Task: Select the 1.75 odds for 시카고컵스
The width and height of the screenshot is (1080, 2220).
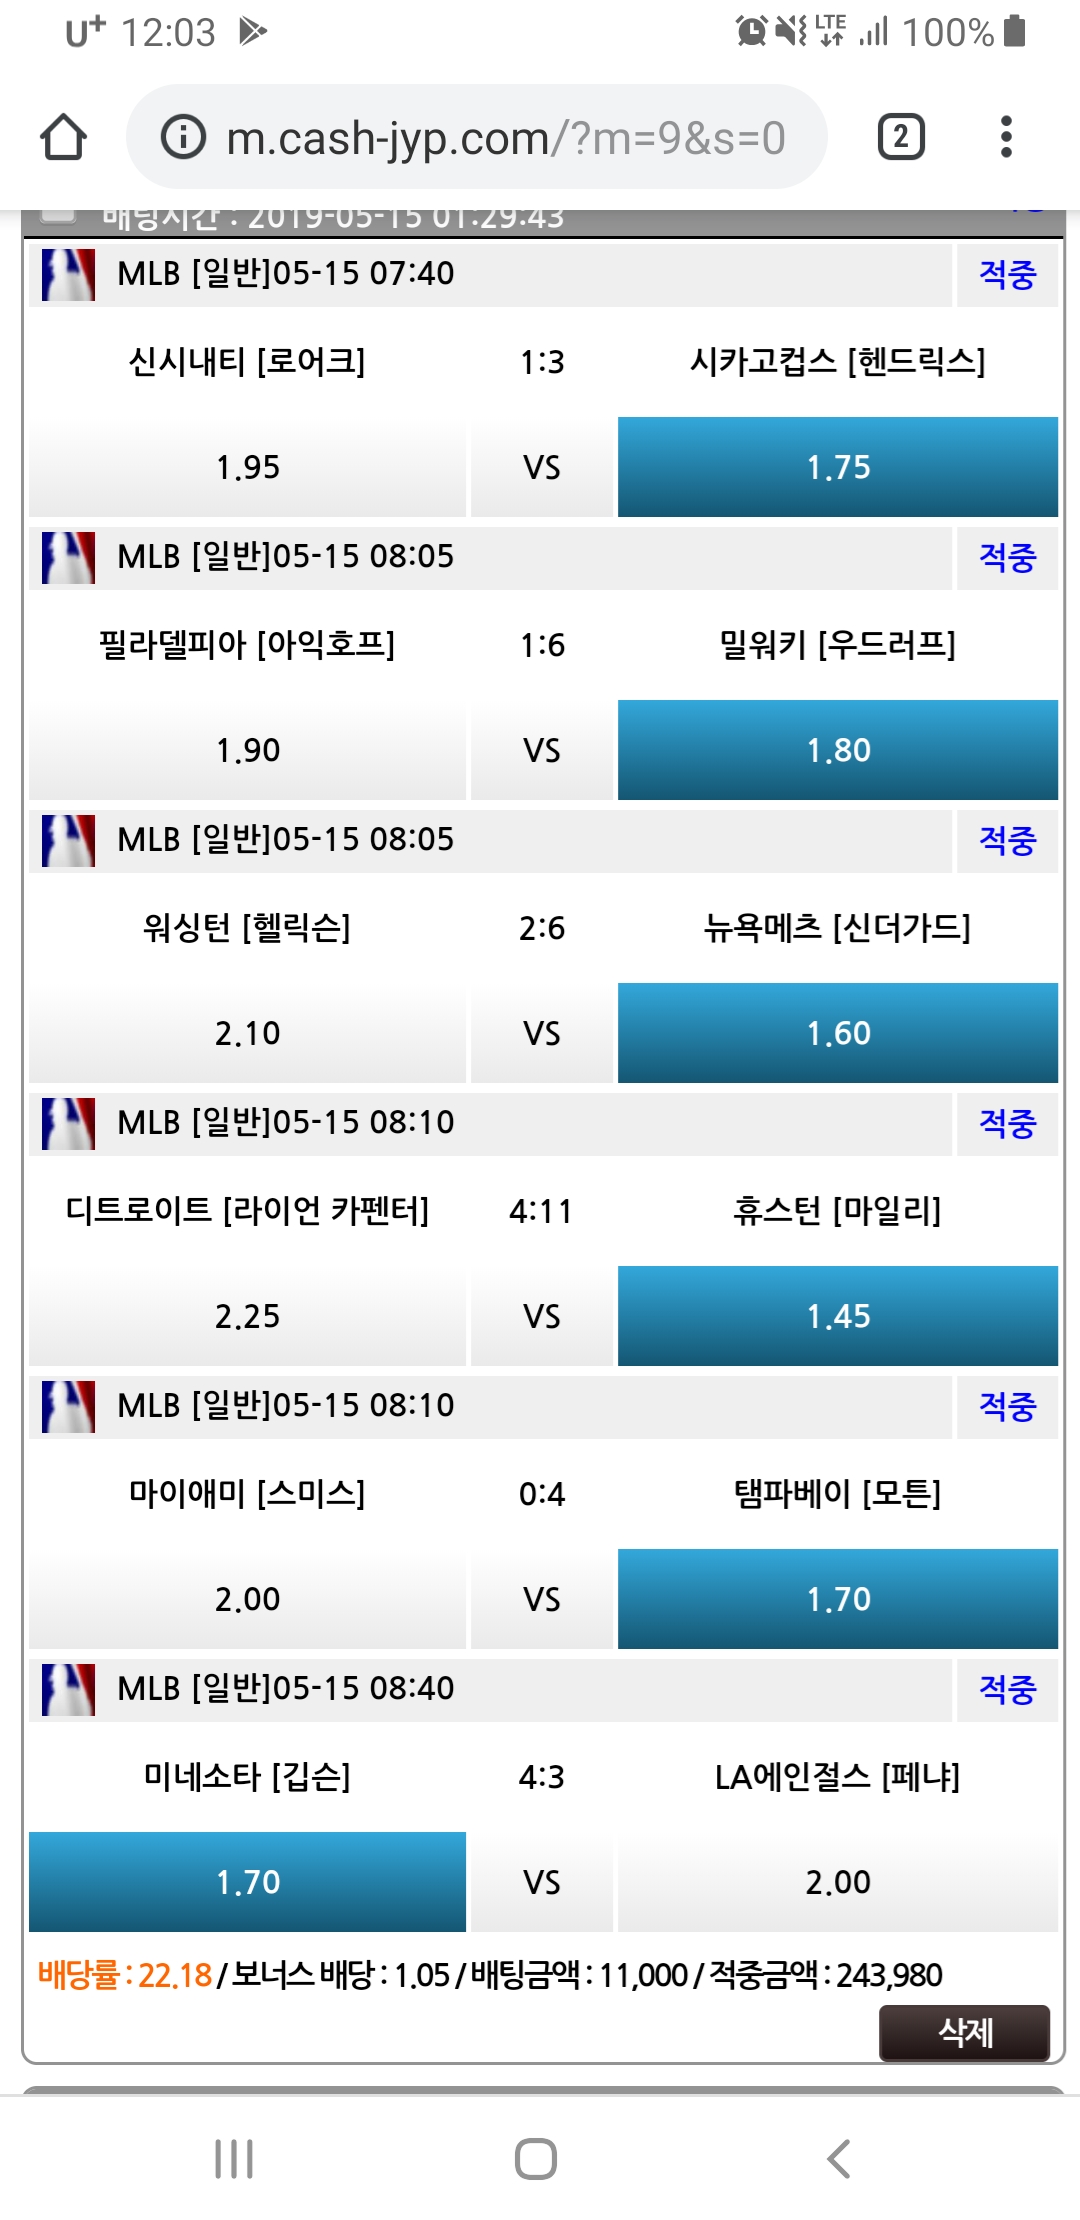Action: [837, 467]
